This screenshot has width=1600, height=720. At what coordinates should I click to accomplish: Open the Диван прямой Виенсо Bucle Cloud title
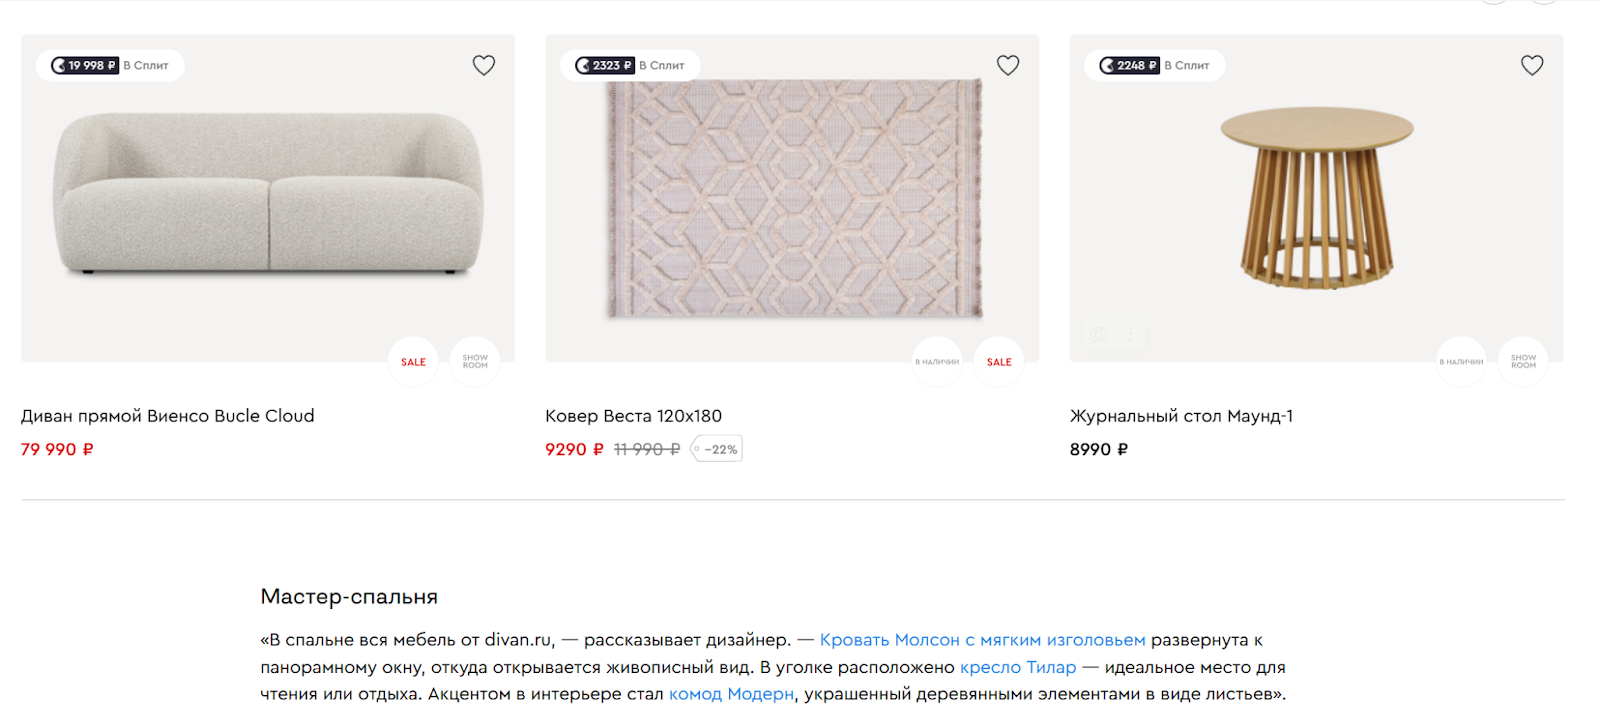coord(168,416)
